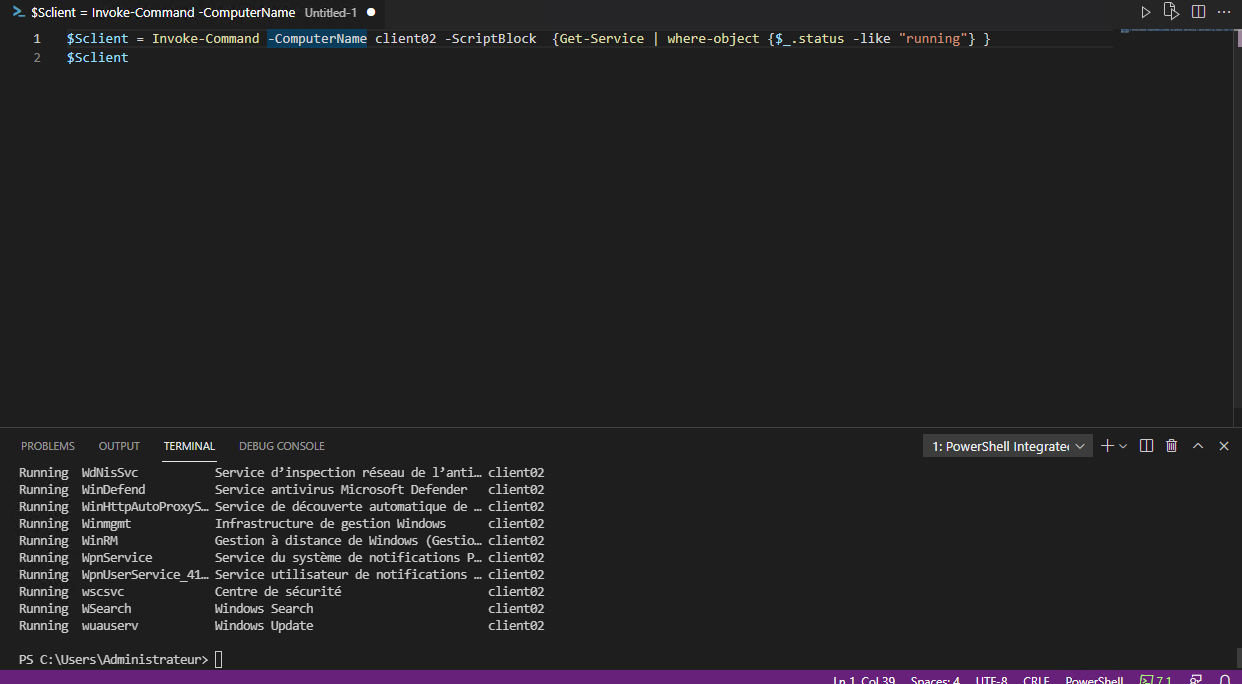Switch to the DEBUG CONSOLE tab

click(281, 445)
